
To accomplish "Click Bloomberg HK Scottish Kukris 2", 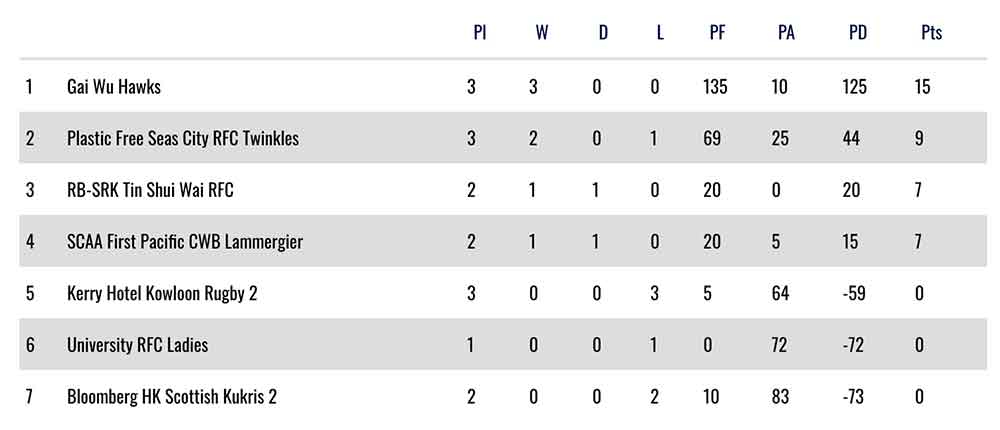I will (171, 397).
